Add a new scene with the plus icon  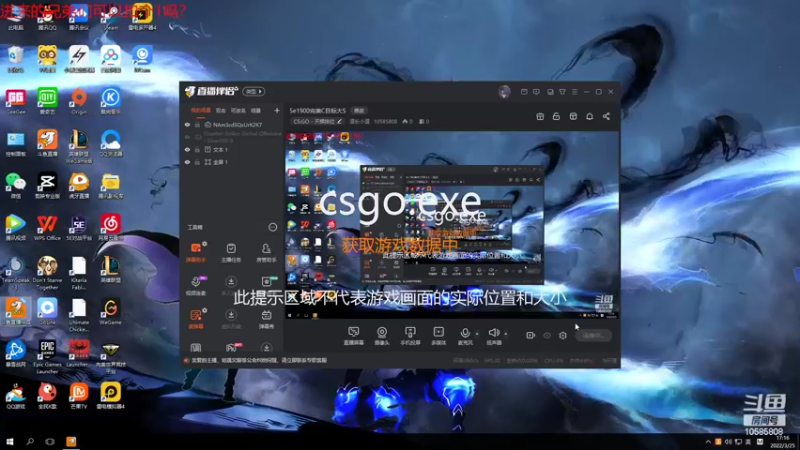click(277, 110)
